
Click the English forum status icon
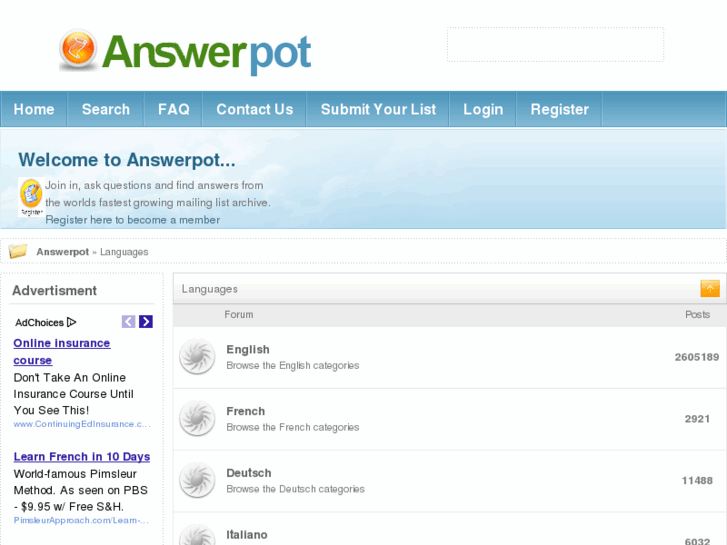pyautogui.click(x=198, y=357)
